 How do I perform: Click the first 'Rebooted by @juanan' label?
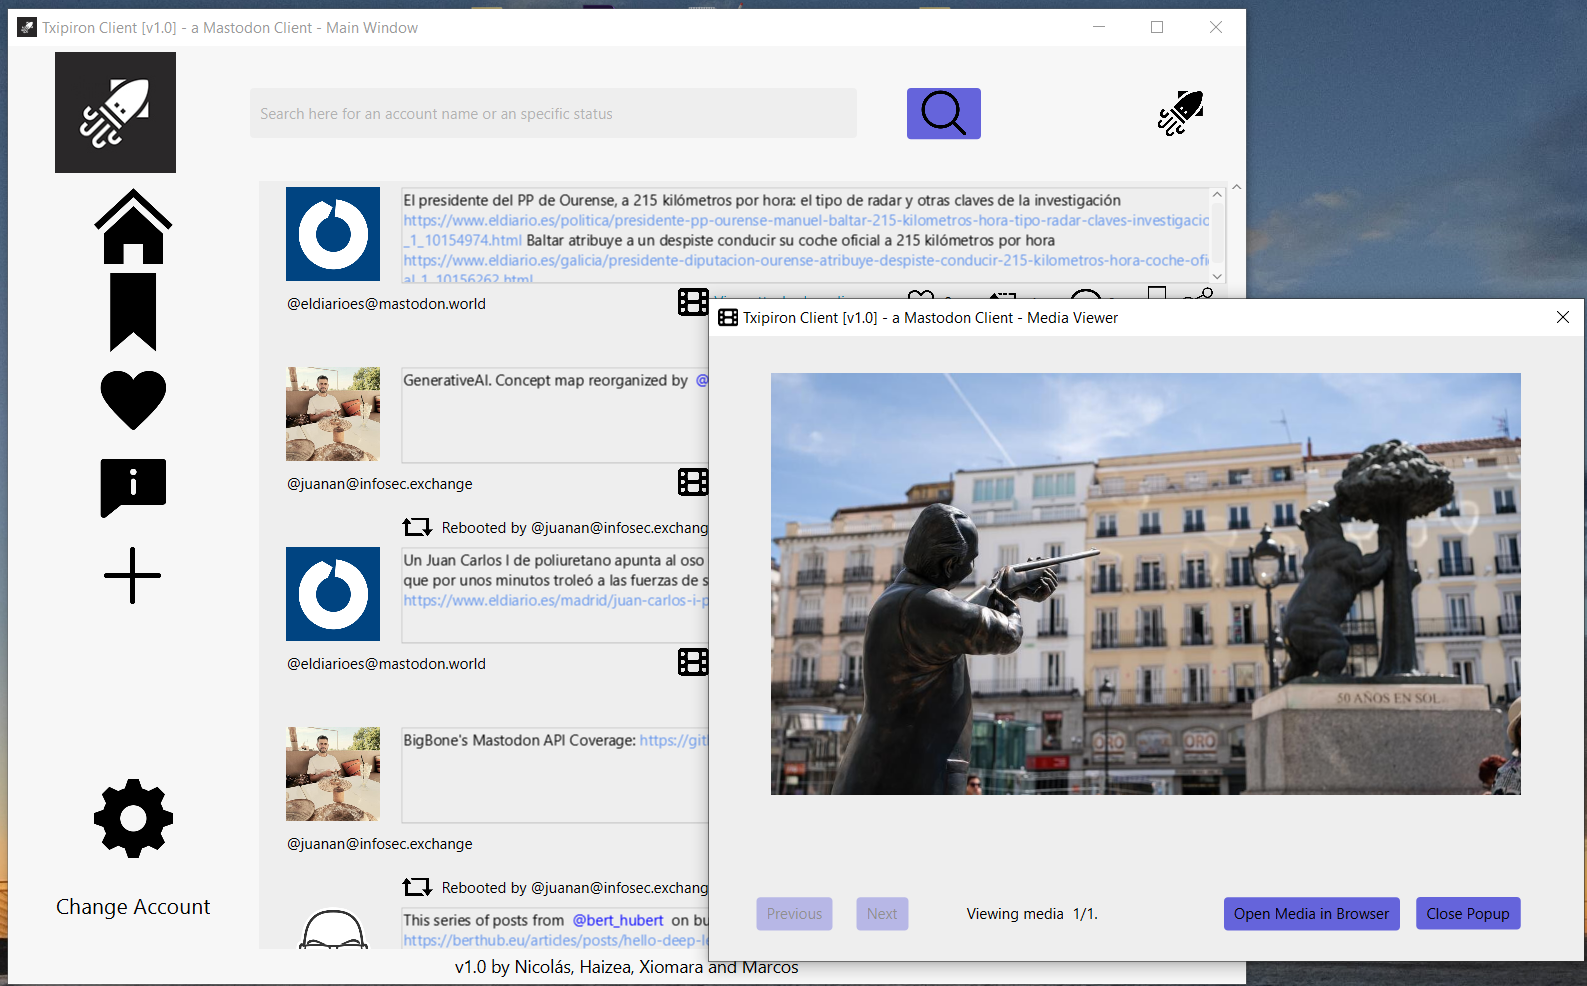(575, 527)
